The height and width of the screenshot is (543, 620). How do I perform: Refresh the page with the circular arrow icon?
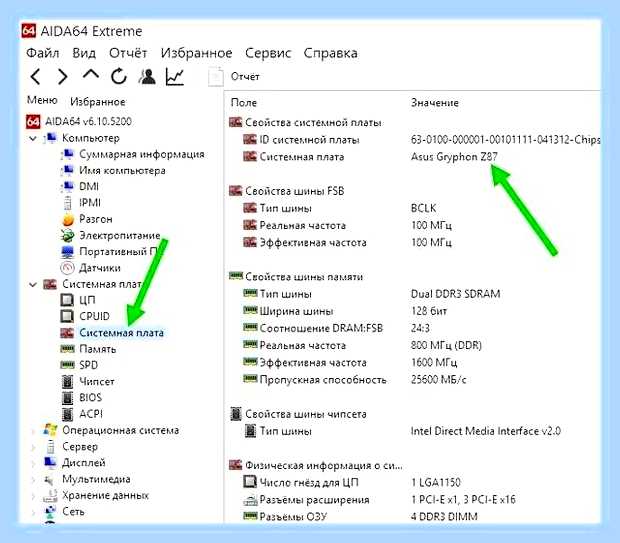(x=119, y=76)
